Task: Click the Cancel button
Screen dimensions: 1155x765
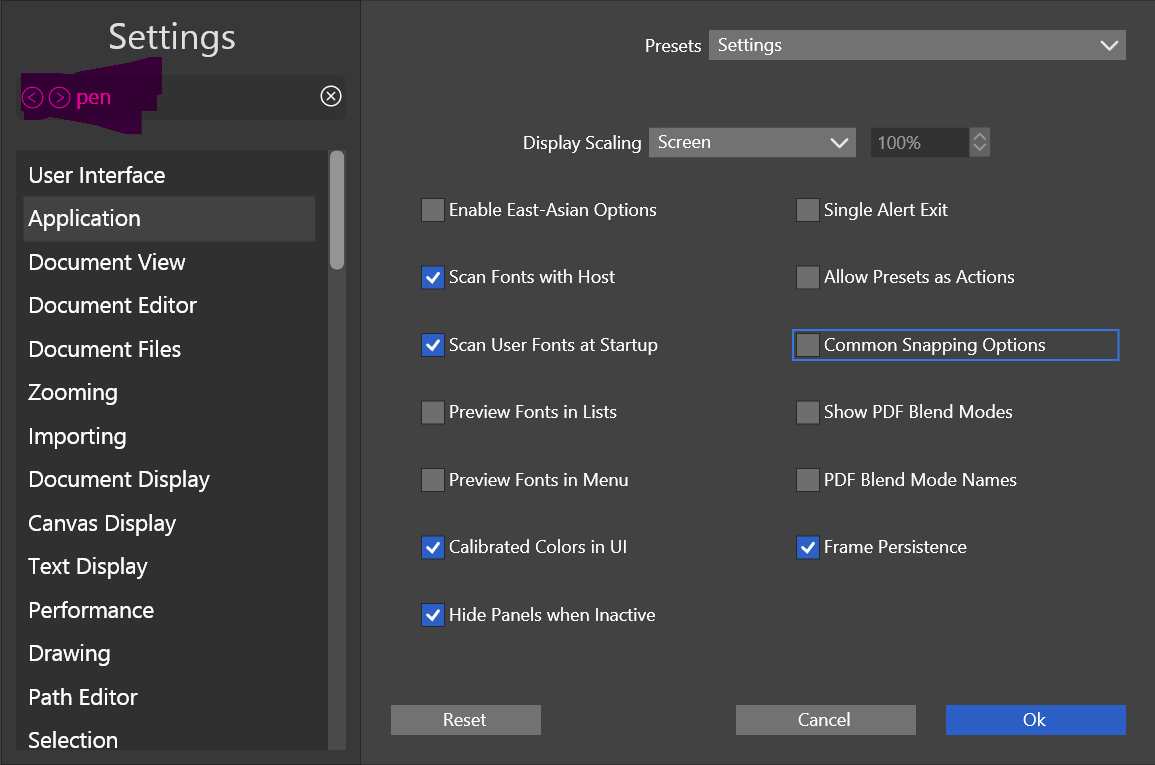Action: coord(825,720)
